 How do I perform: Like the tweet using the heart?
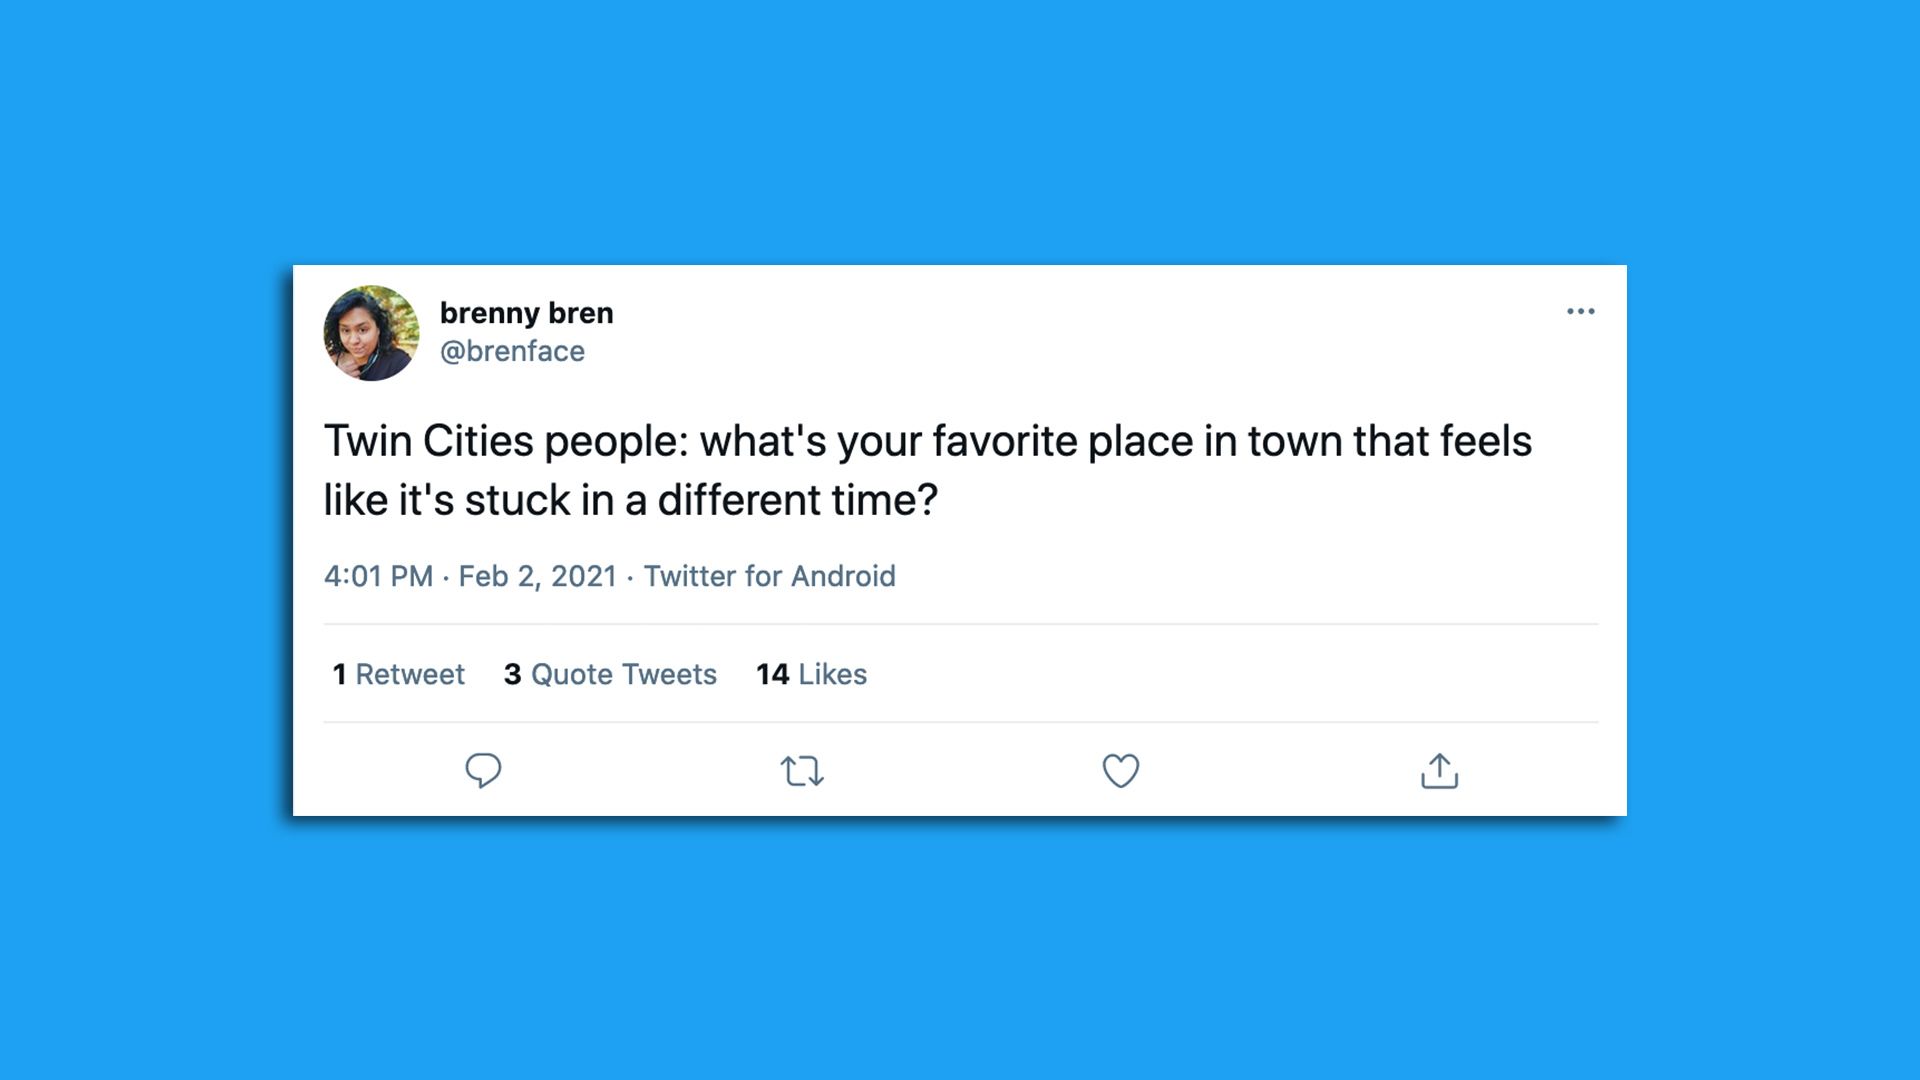coord(1121,770)
